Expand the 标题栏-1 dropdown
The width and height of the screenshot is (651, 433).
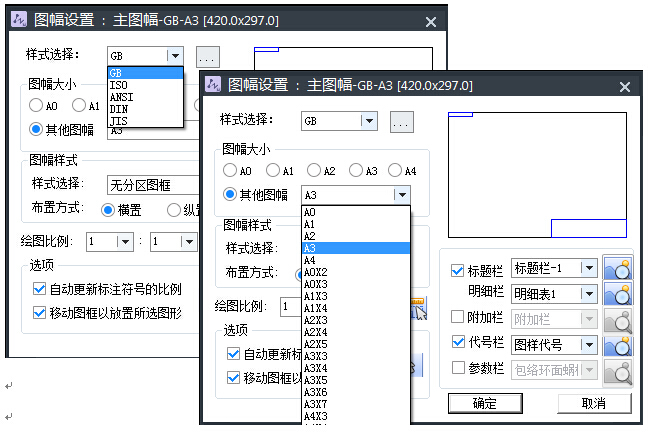coord(589,268)
